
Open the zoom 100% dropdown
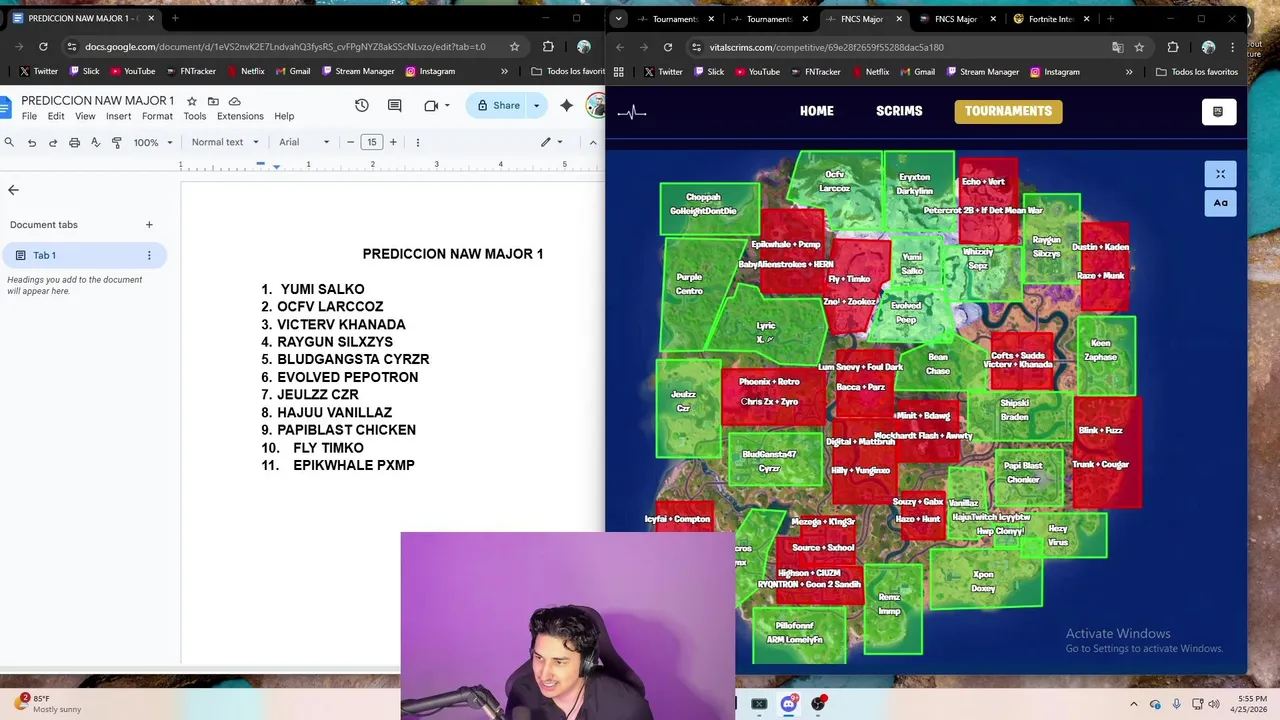tap(153, 142)
